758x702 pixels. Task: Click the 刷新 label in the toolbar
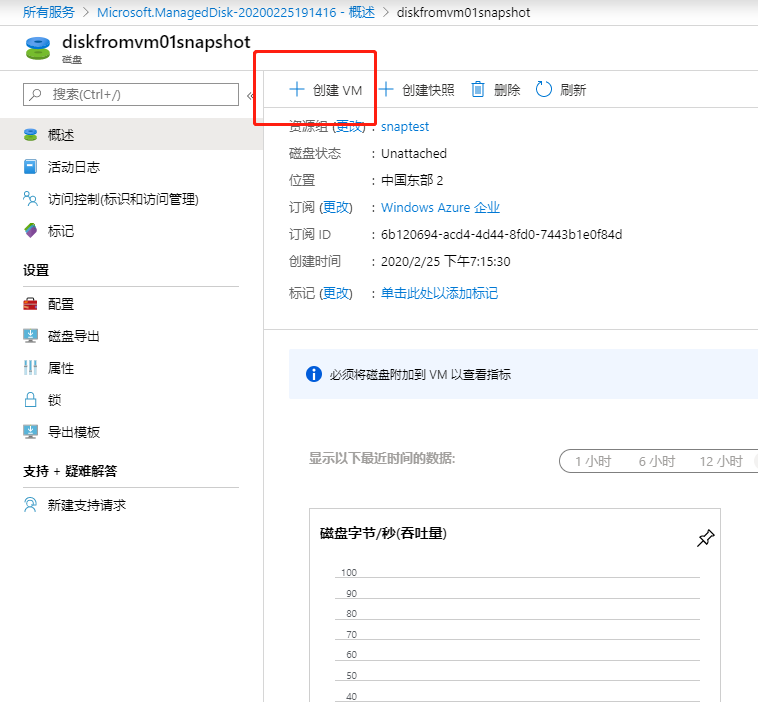point(573,90)
